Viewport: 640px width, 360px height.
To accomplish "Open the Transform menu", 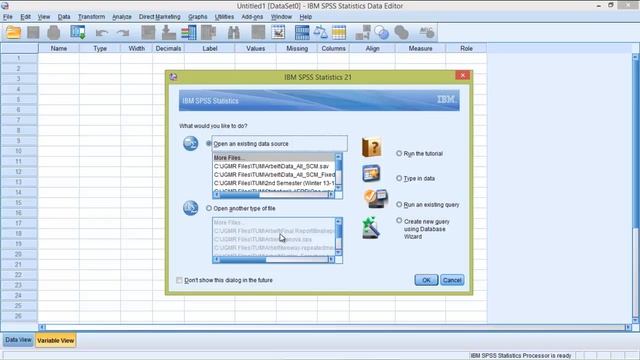I will pyautogui.click(x=91, y=17).
